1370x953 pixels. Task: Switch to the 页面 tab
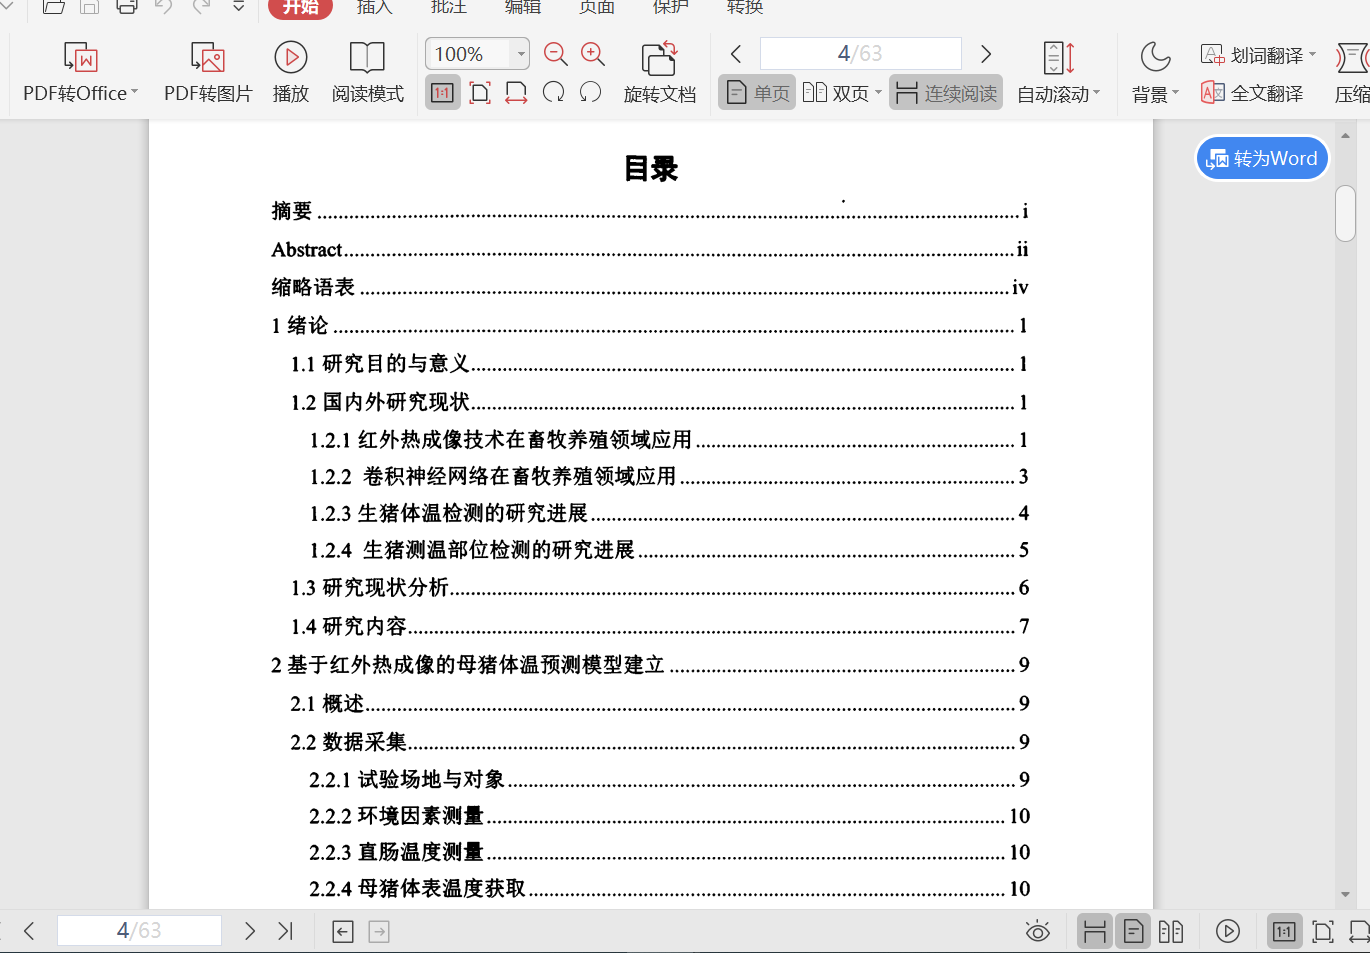click(597, 7)
